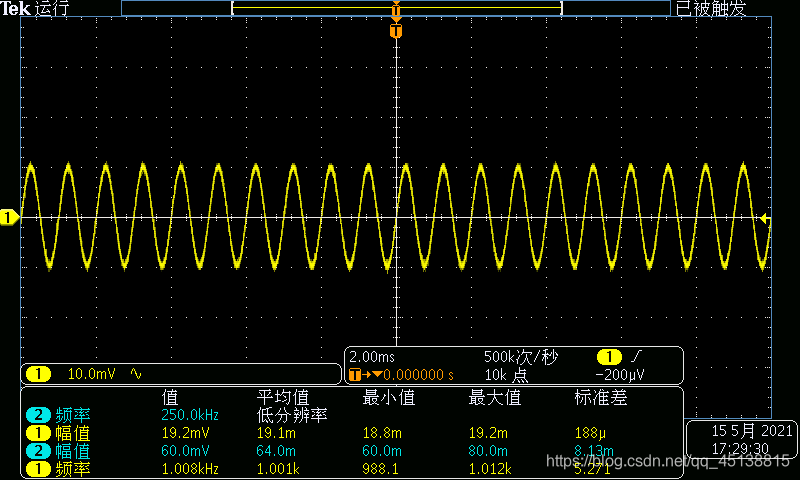Viewport: 800px width, 480px height.
Task: Click the 0.000000 s trigger delay value
Action: point(418,375)
